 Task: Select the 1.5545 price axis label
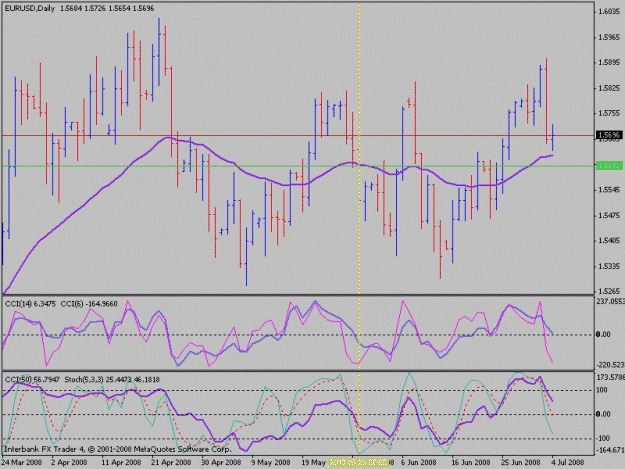[609, 190]
